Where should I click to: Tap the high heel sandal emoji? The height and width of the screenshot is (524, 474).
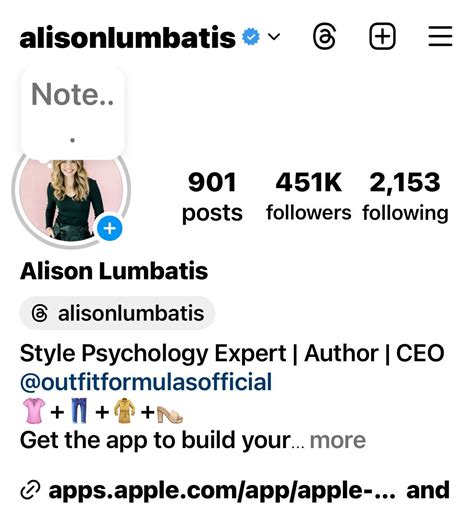[x=170, y=412]
